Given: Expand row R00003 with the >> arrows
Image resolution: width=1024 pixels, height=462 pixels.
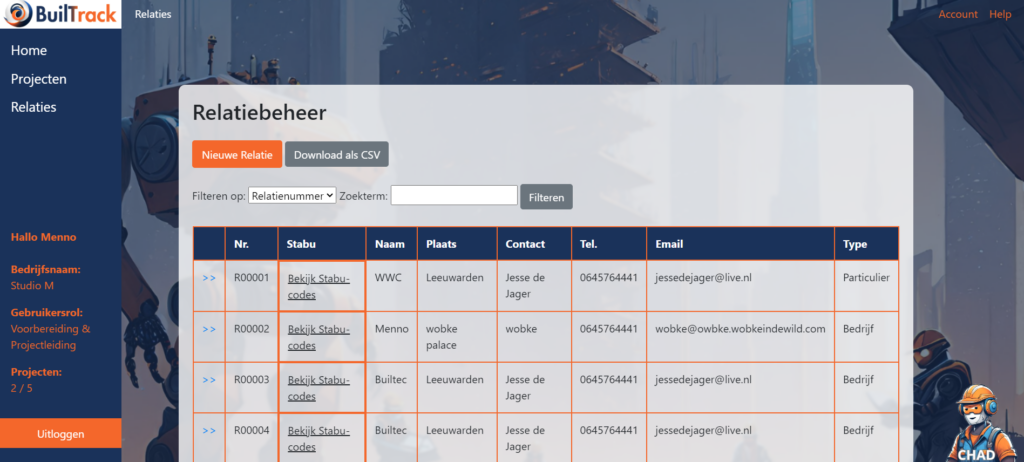Looking at the screenshot, I should [x=209, y=380].
